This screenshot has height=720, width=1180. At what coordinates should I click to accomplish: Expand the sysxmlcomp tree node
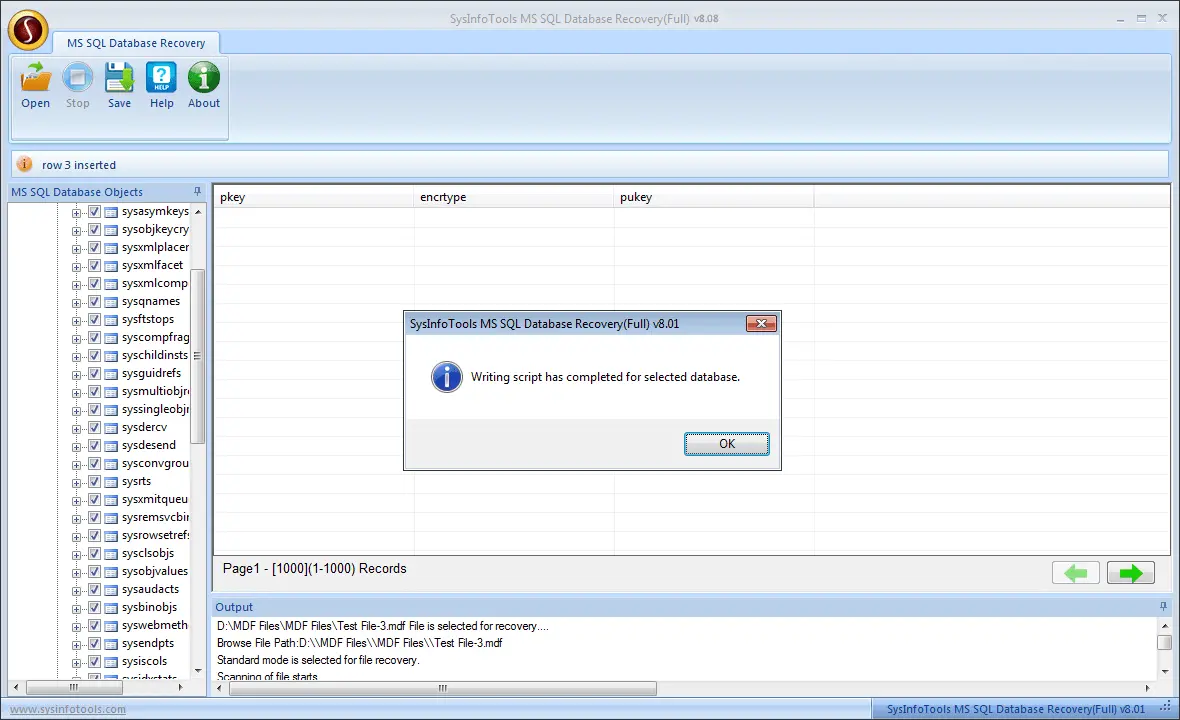point(76,285)
